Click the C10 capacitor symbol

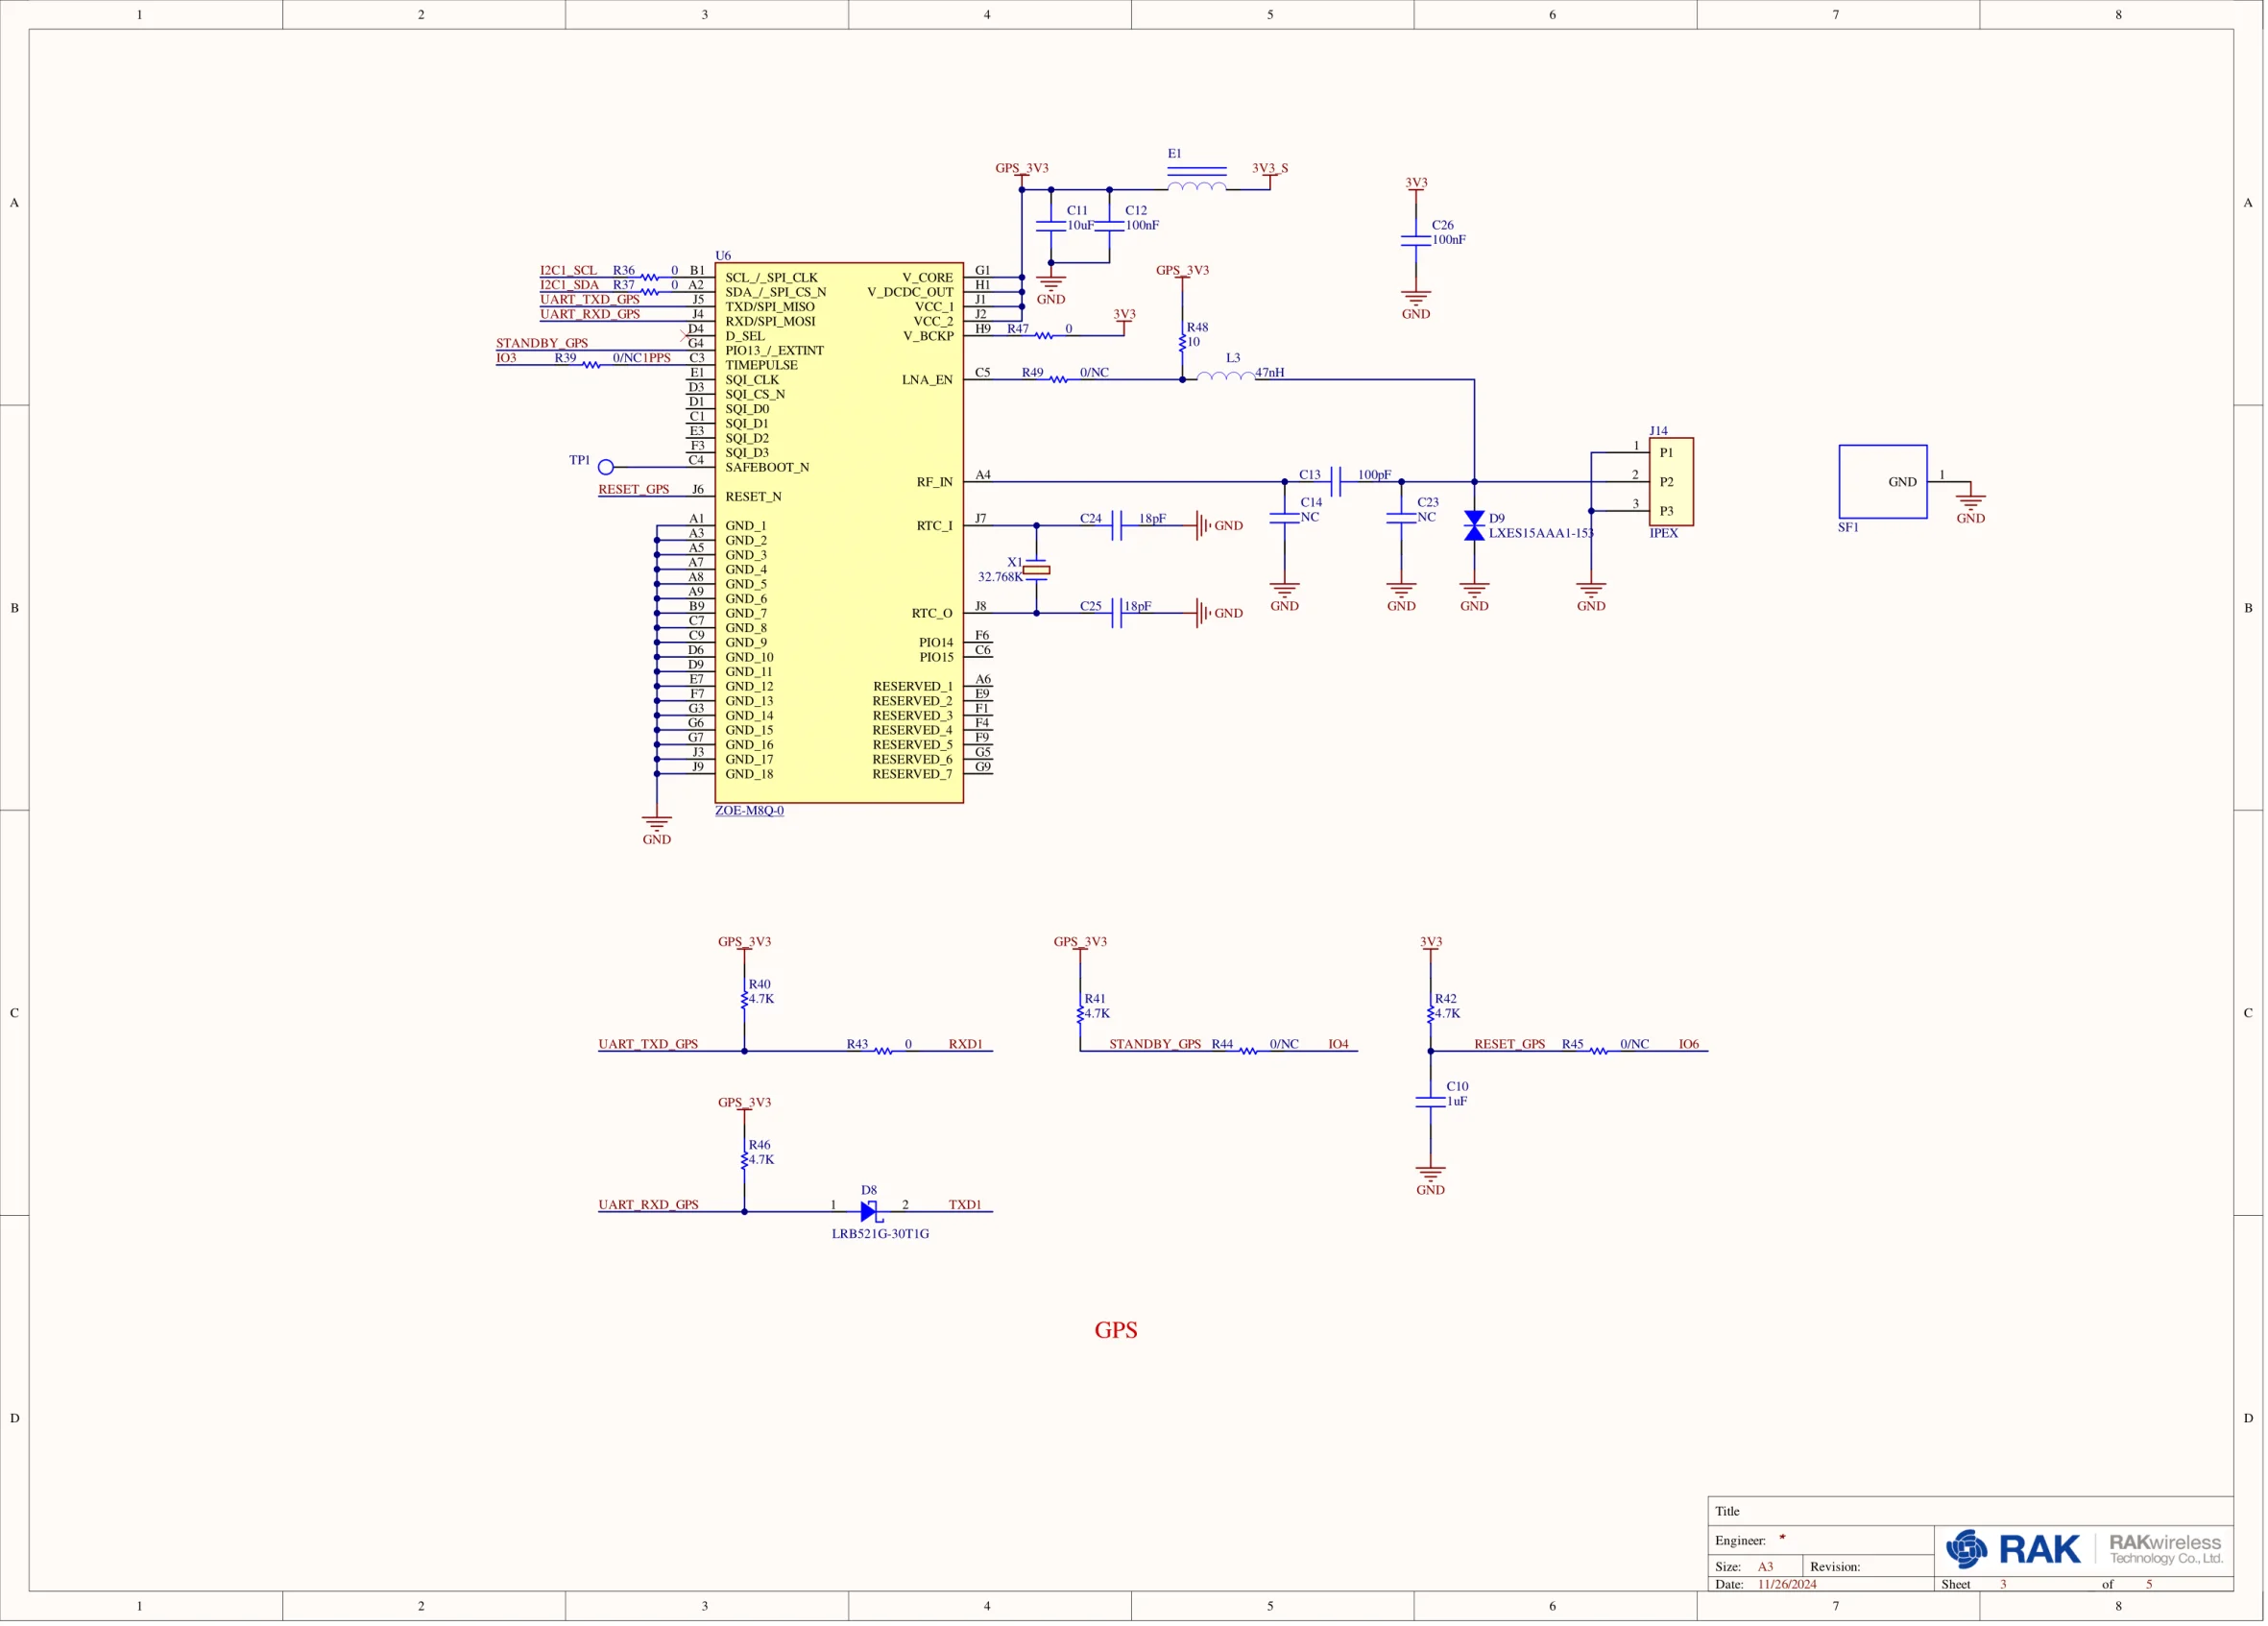[1431, 1102]
